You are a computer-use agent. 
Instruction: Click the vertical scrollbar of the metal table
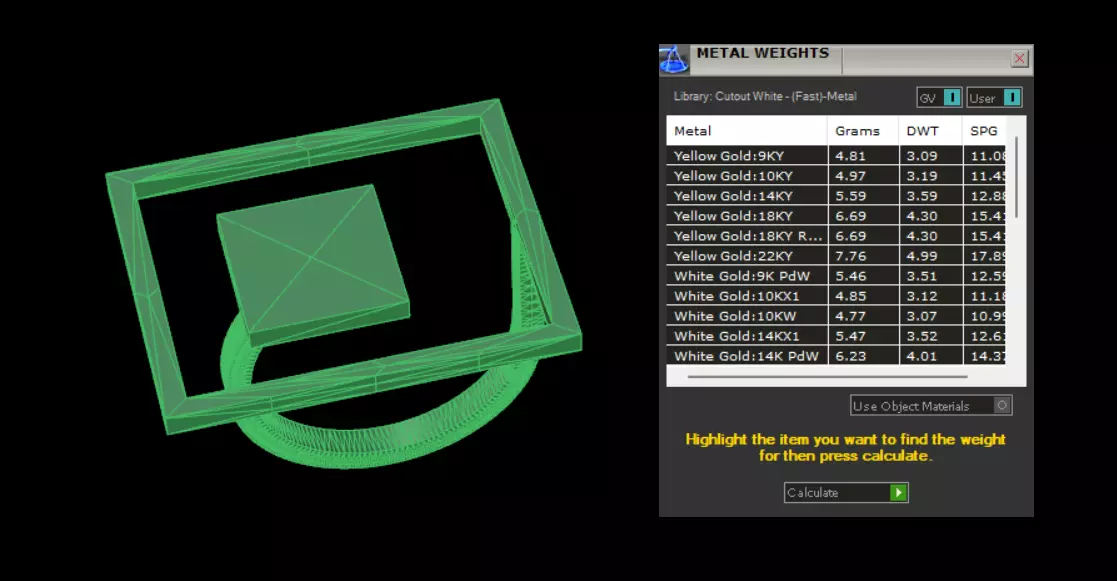(x=1016, y=177)
